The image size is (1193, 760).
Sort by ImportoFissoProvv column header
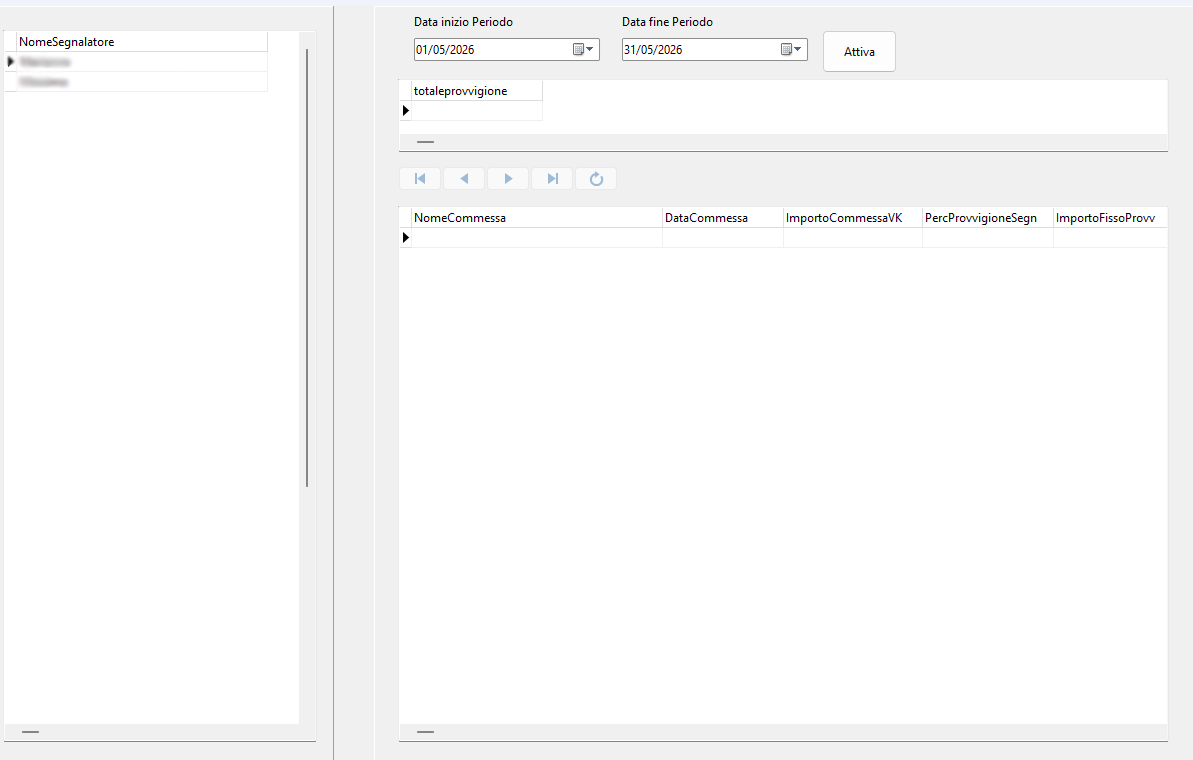coord(1110,218)
